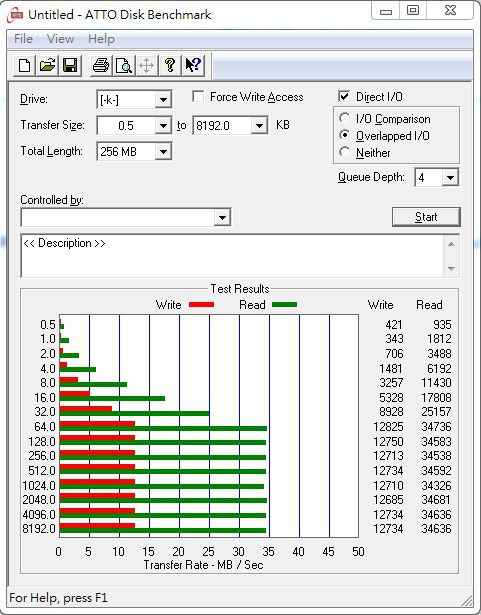Screen dimensions: 481x615
Task: Open the View menu
Action: coord(60,39)
